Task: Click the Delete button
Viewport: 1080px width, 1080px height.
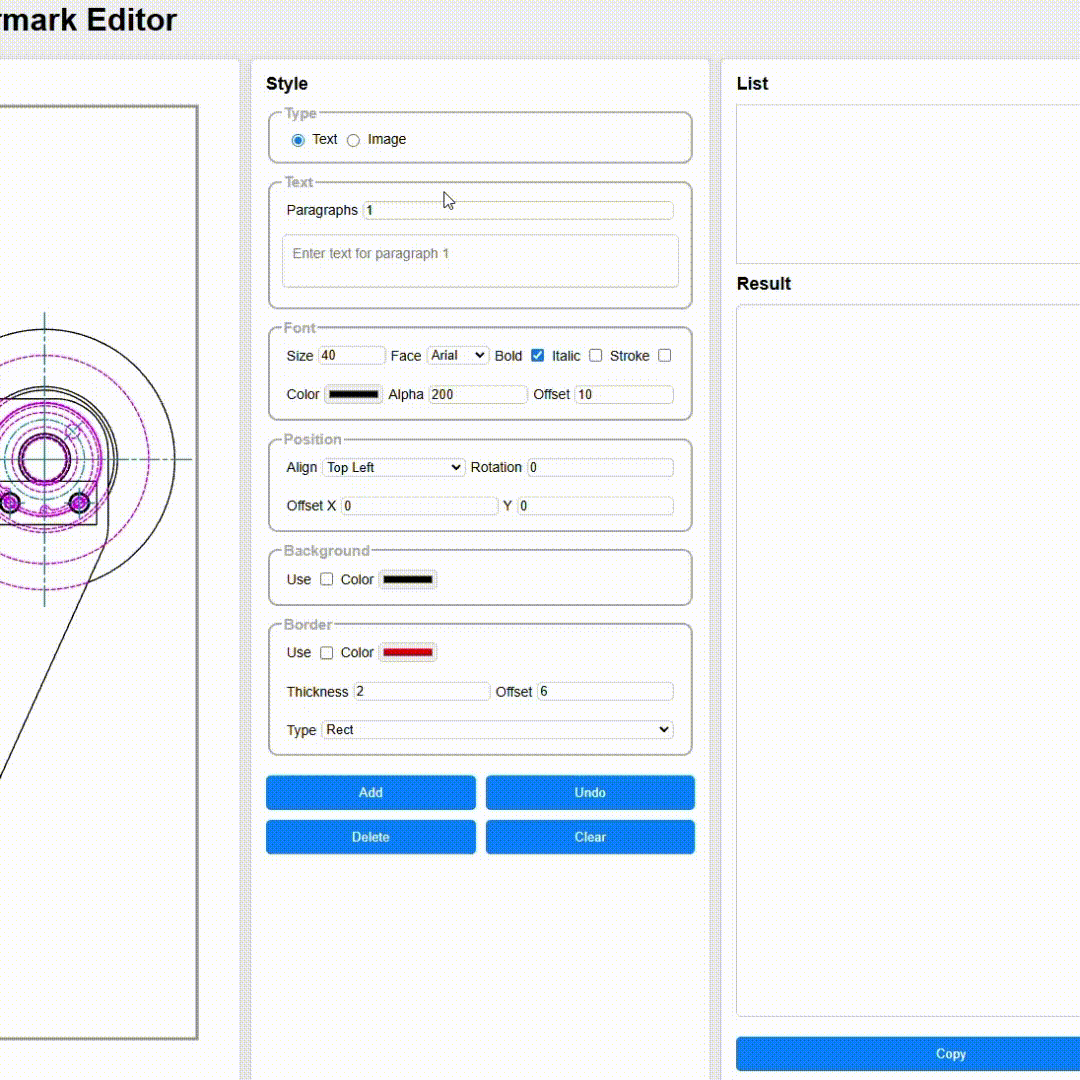Action: click(x=370, y=837)
